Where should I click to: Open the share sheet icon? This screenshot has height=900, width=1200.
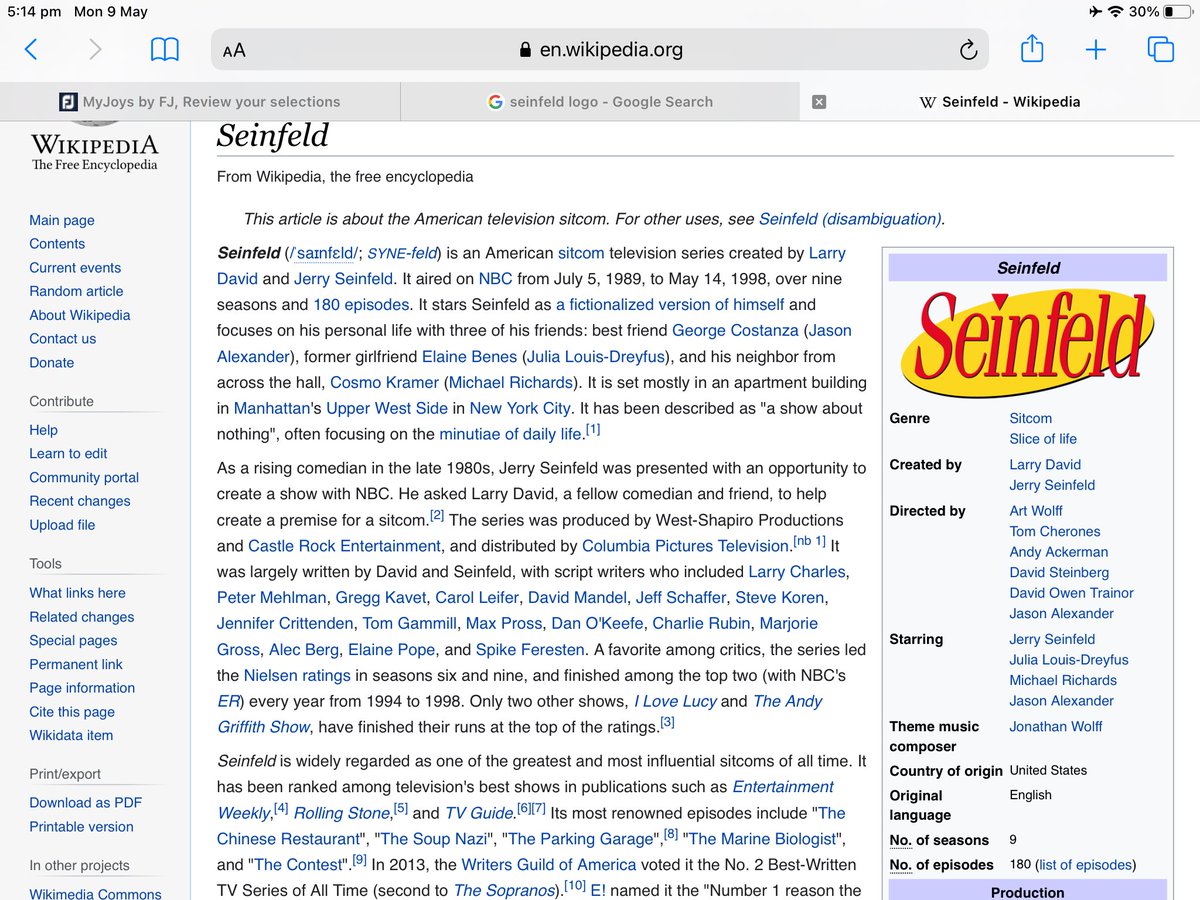[x=1032, y=48]
